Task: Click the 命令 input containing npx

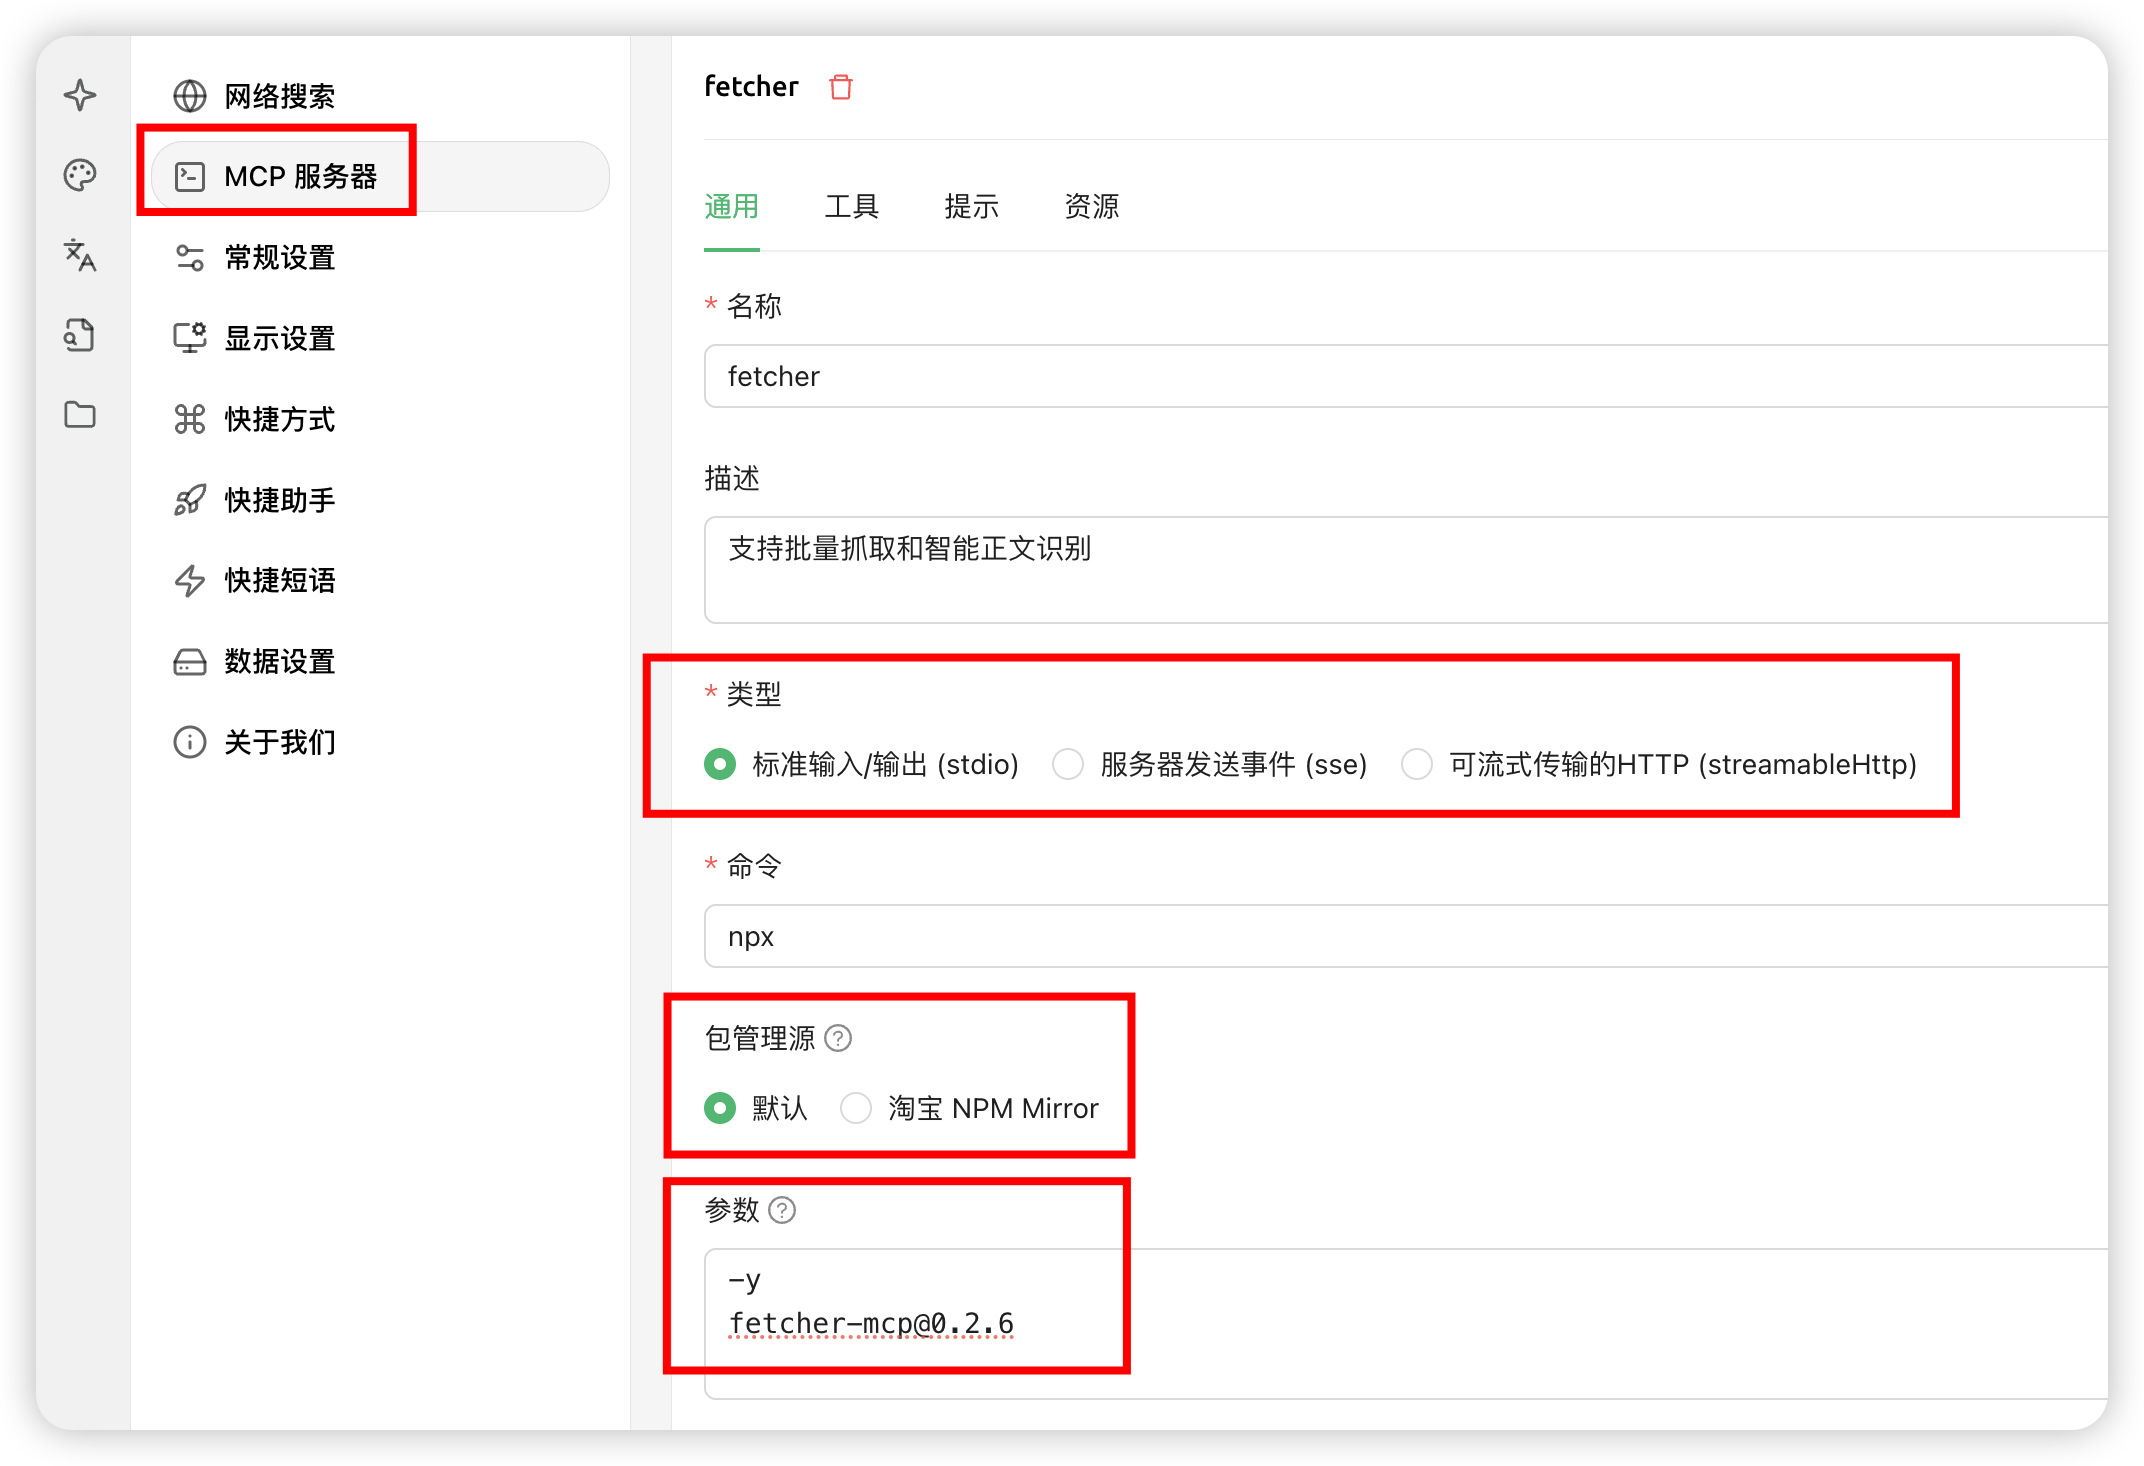Action: 1406,936
